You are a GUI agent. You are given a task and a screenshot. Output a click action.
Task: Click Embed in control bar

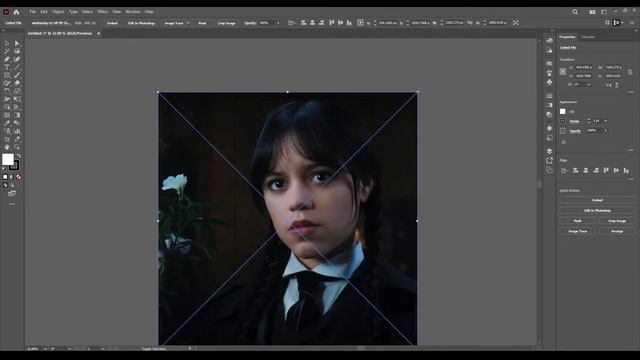click(x=112, y=23)
